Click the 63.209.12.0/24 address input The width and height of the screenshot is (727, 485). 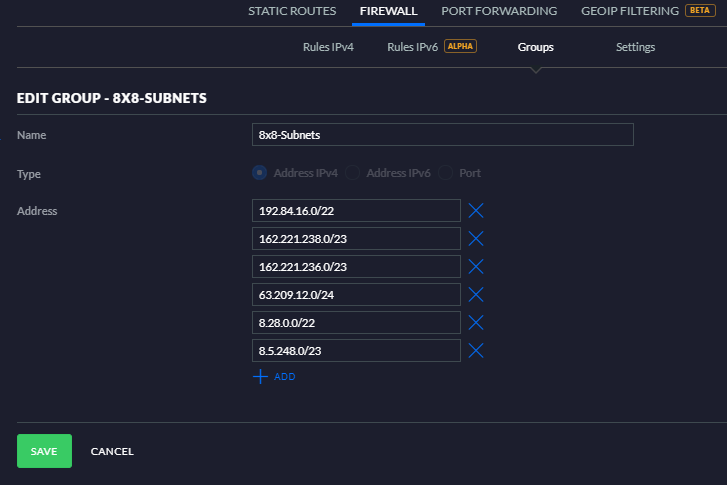click(356, 294)
